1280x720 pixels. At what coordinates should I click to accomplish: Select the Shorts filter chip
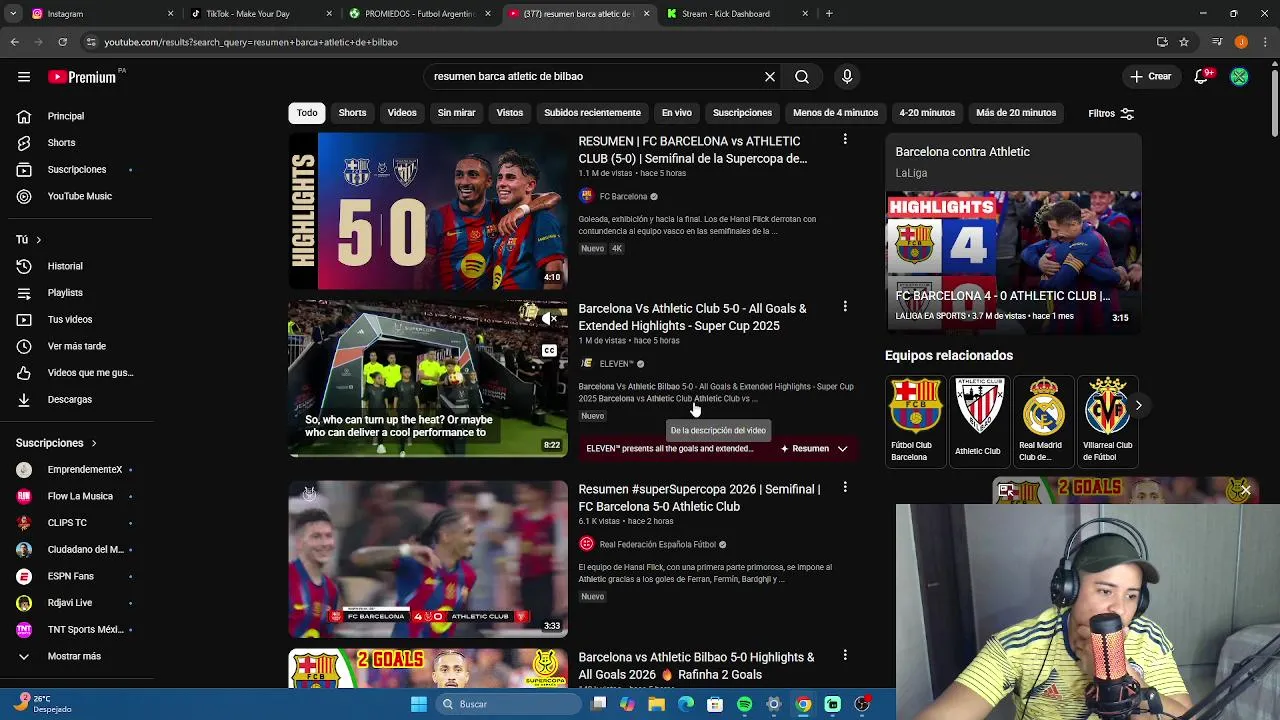[x=352, y=113]
